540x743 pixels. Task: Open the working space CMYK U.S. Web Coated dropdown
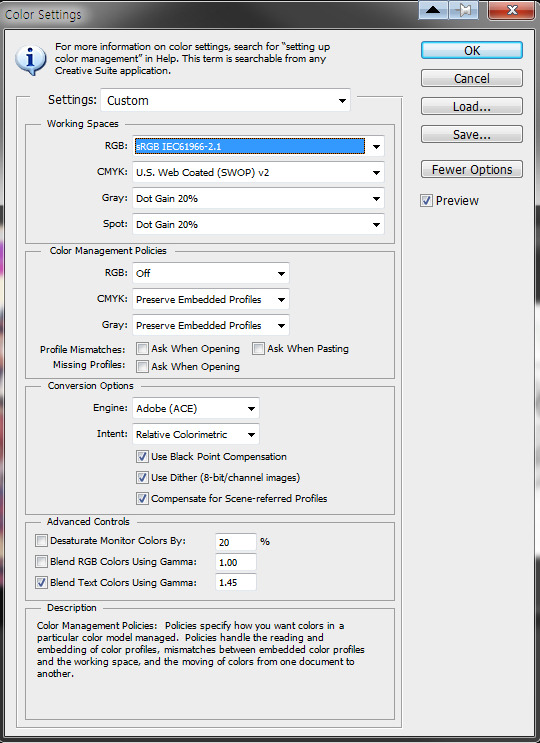258,172
